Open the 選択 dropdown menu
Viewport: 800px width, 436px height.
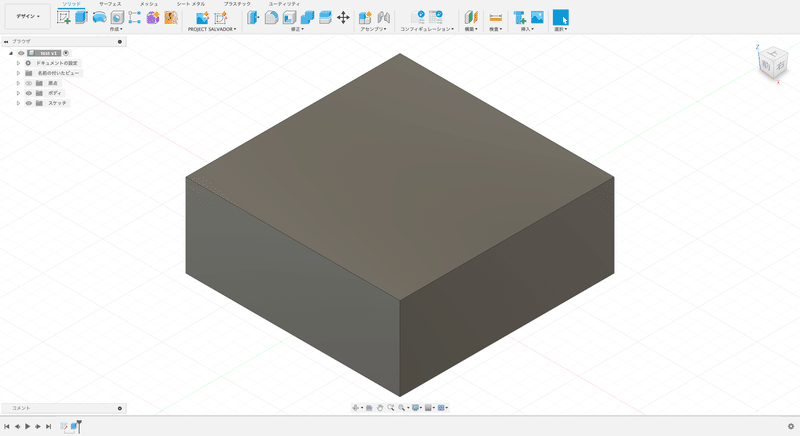(561, 29)
